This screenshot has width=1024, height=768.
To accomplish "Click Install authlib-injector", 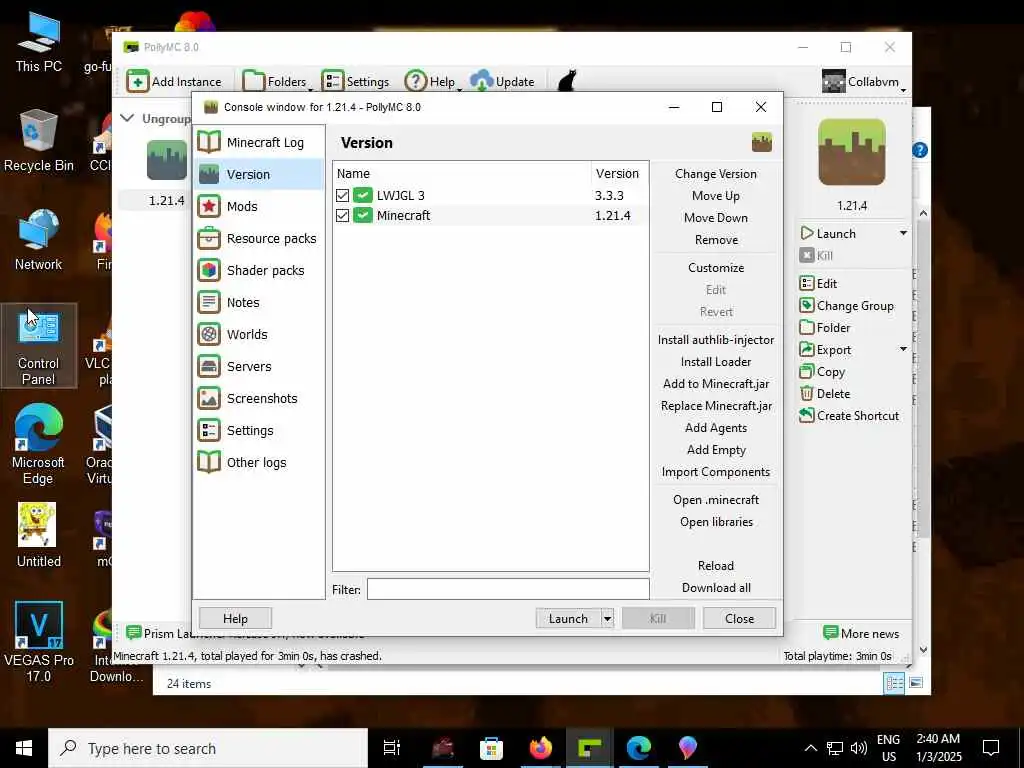I will [716, 340].
